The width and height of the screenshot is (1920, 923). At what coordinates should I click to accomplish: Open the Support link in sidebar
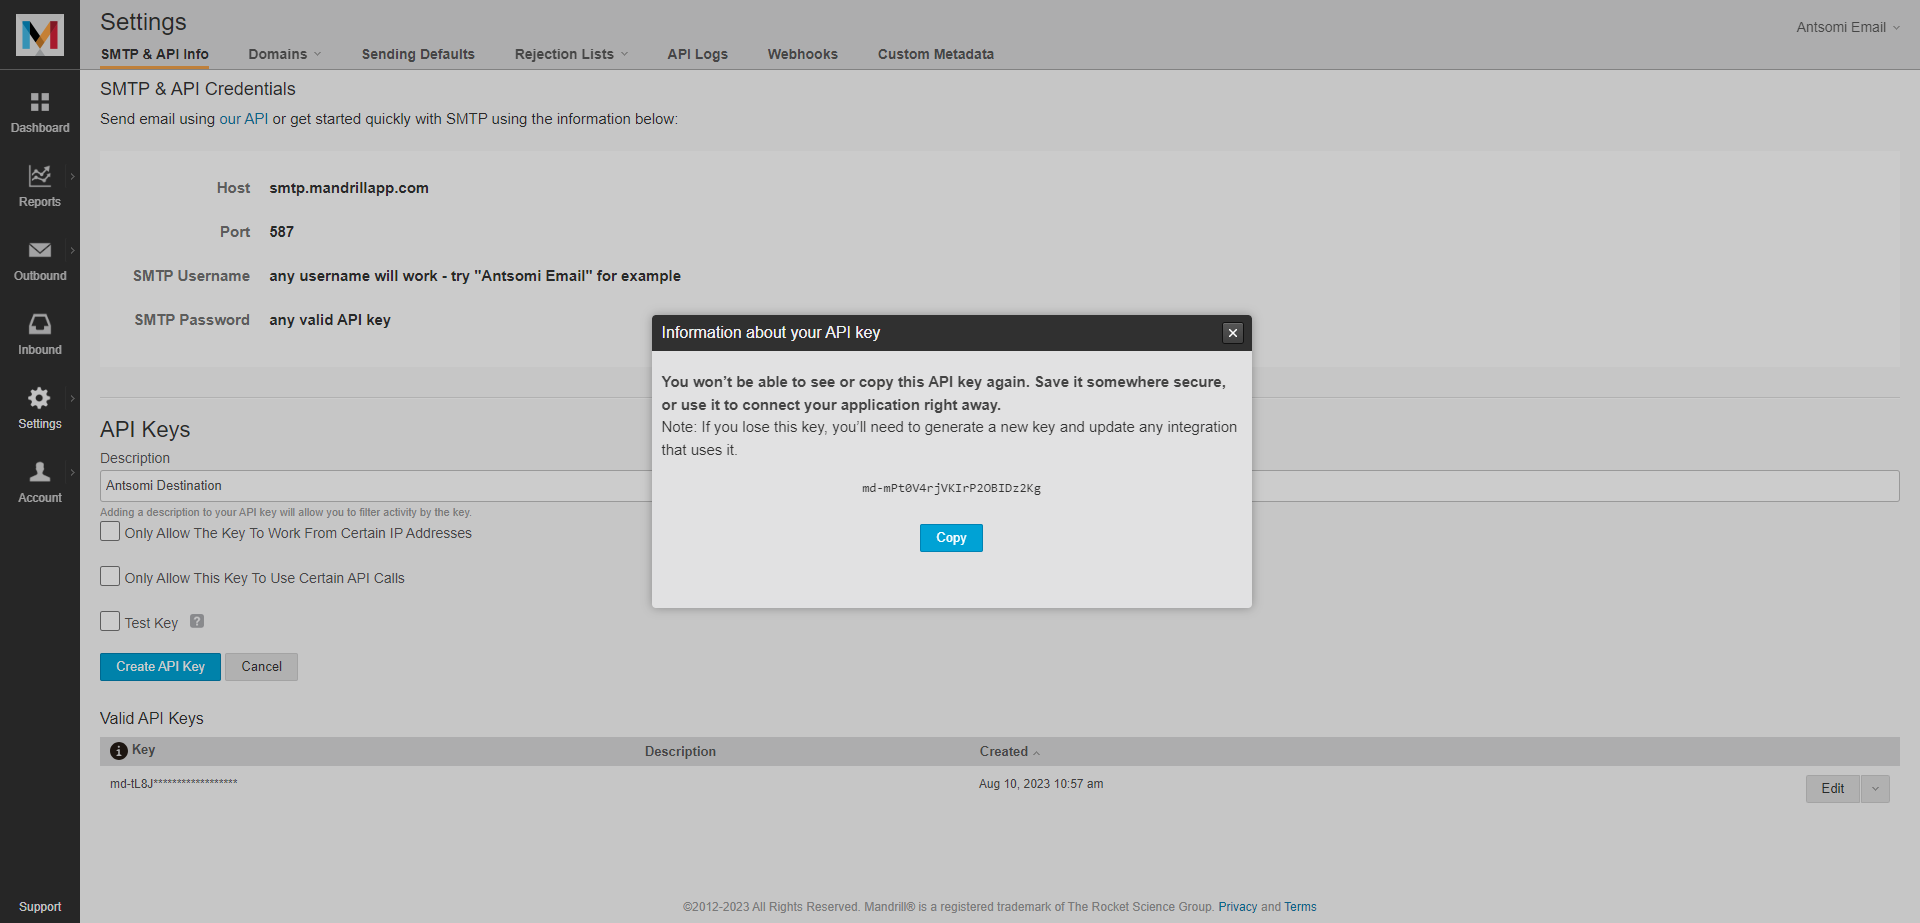coord(40,907)
